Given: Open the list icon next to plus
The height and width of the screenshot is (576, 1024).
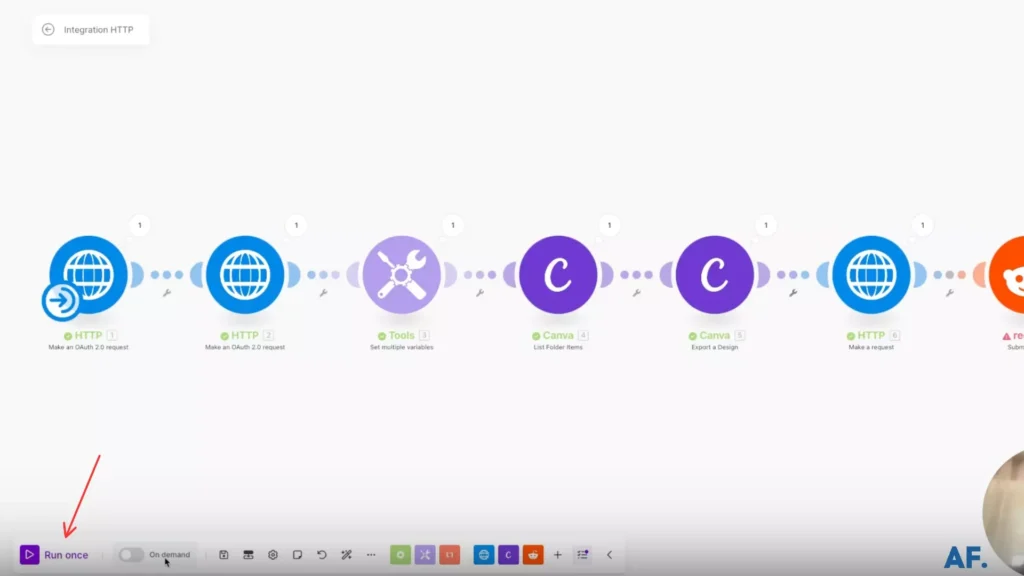Looking at the screenshot, I should point(583,554).
